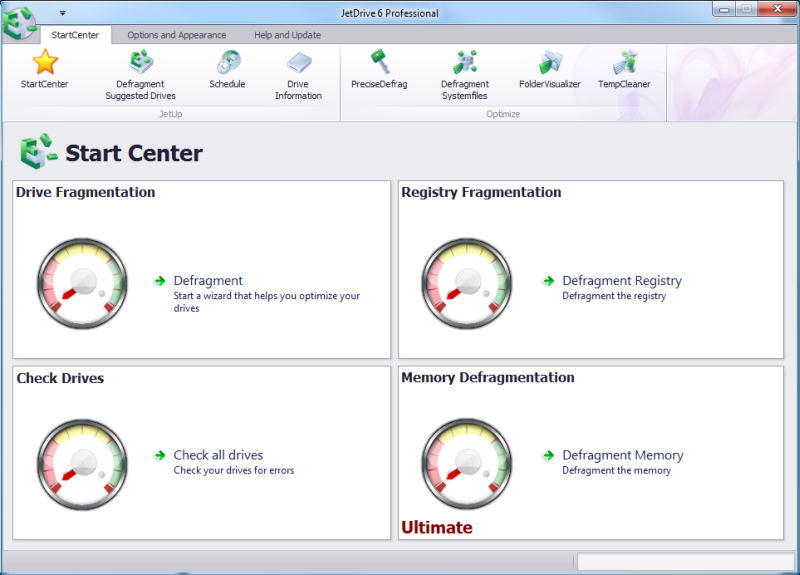Click the Start Center heading logo
800x575 pixels.
[x=38, y=151]
